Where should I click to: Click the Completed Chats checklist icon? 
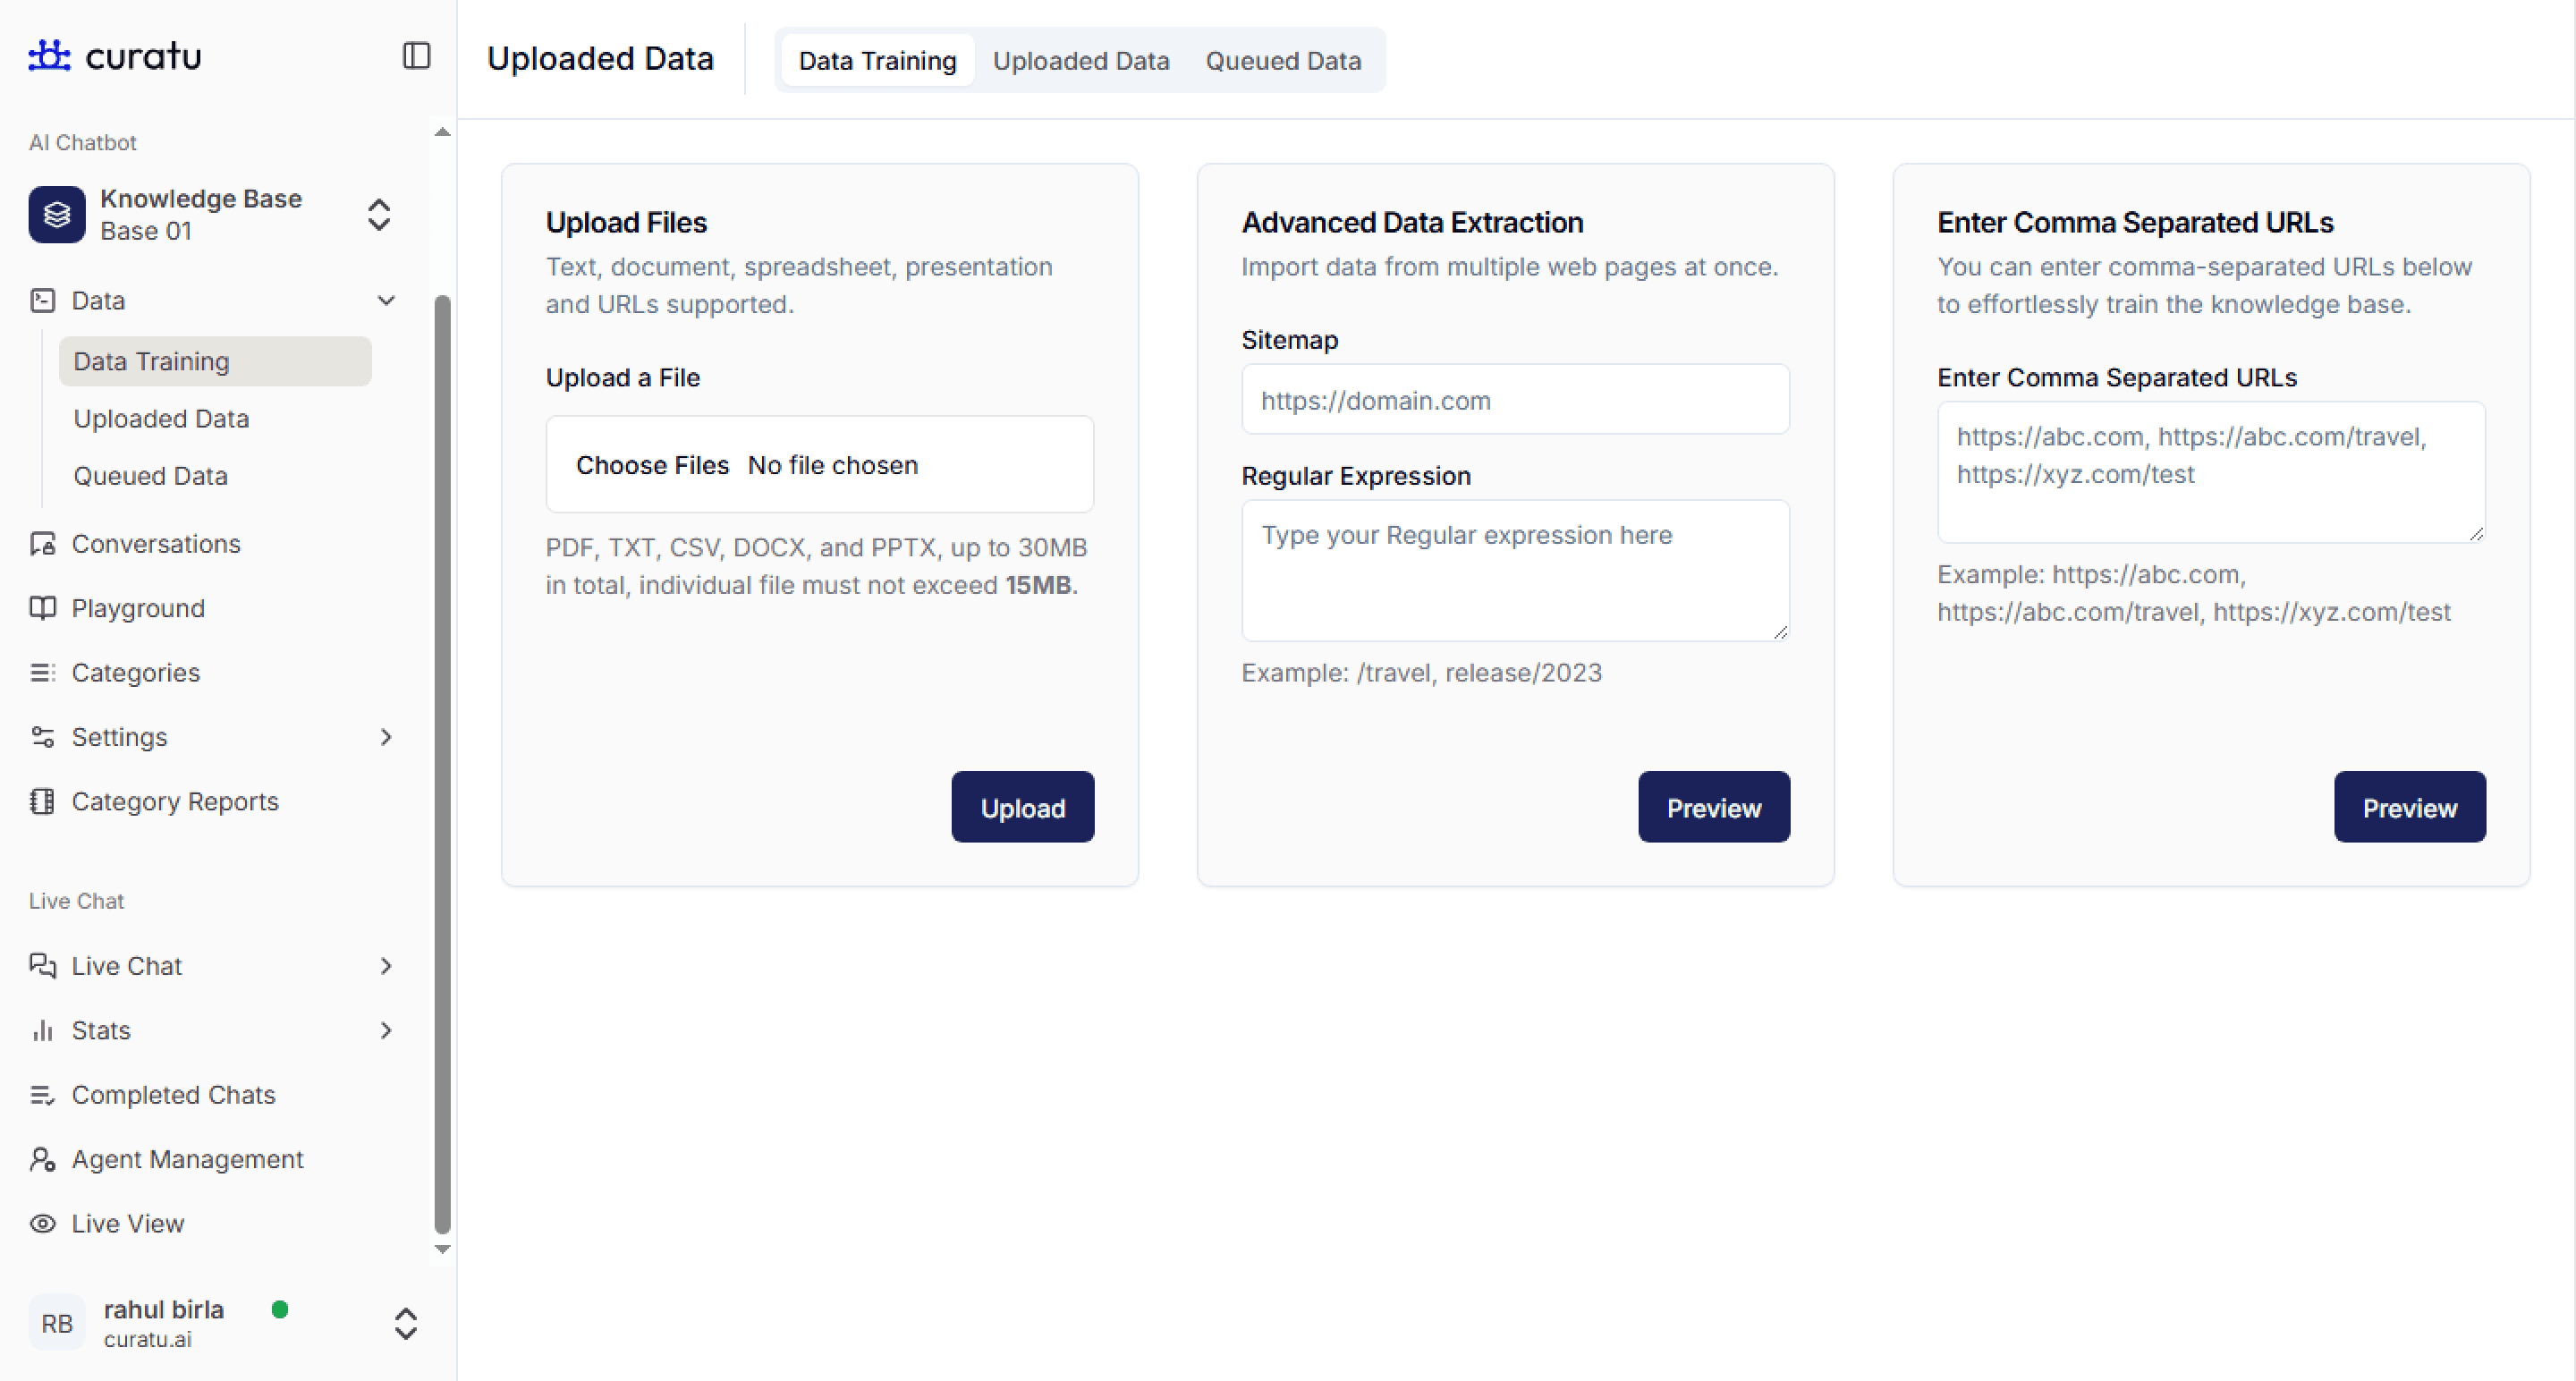tap(42, 1094)
